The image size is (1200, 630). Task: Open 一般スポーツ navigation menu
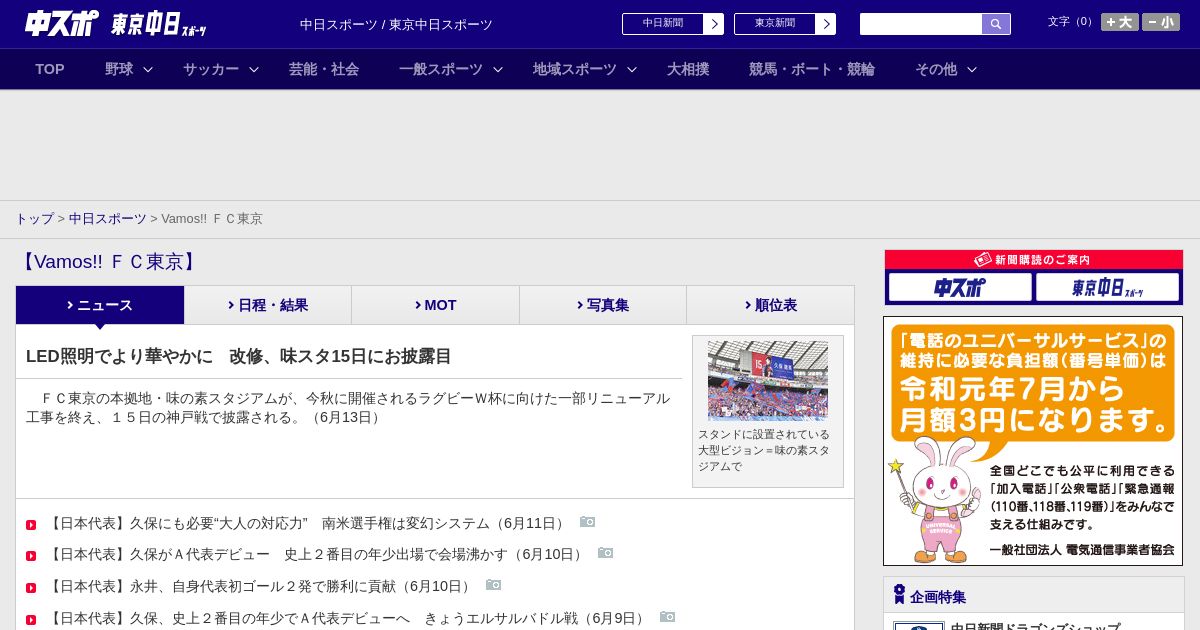click(x=441, y=69)
